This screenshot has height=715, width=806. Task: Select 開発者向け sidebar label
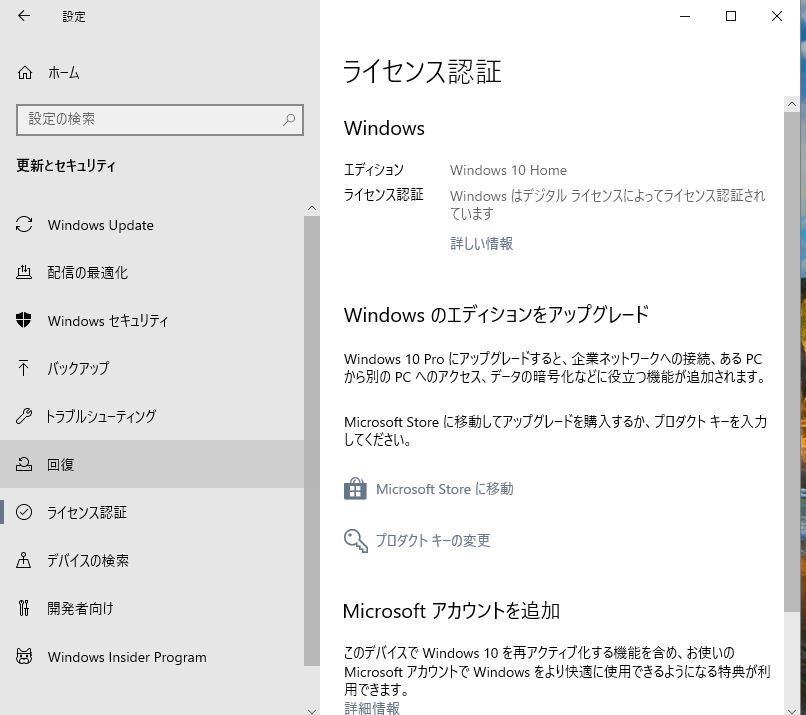(80, 609)
